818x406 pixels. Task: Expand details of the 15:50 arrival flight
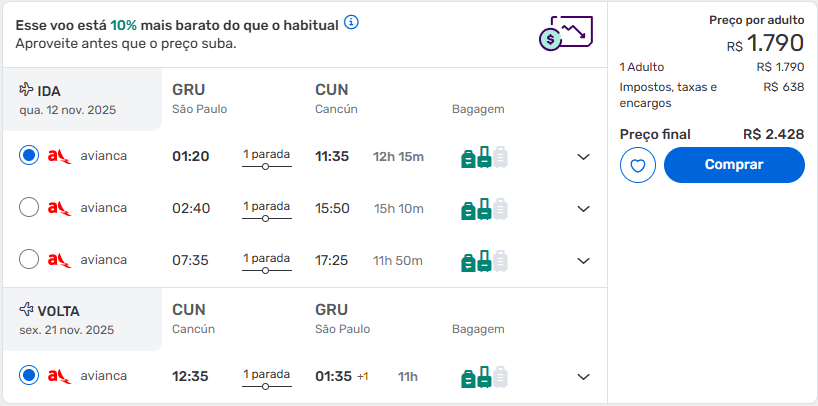pyautogui.click(x=584, y=209)
